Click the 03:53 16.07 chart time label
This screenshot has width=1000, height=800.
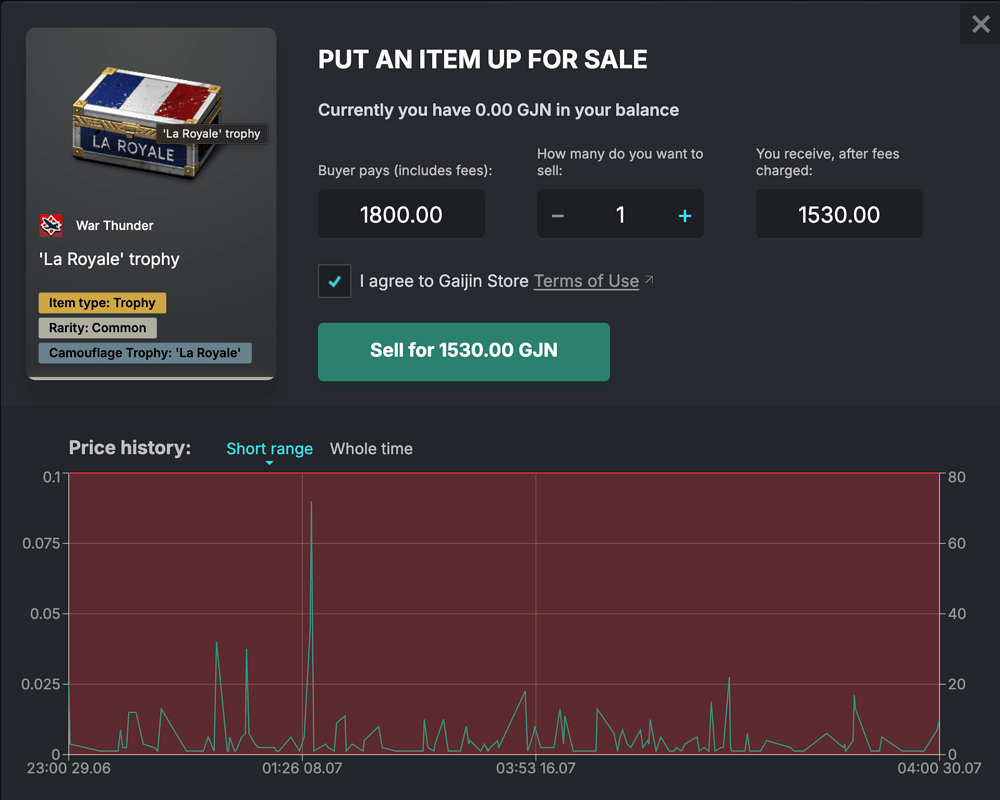pyautogui.click(x=536, y=768)
